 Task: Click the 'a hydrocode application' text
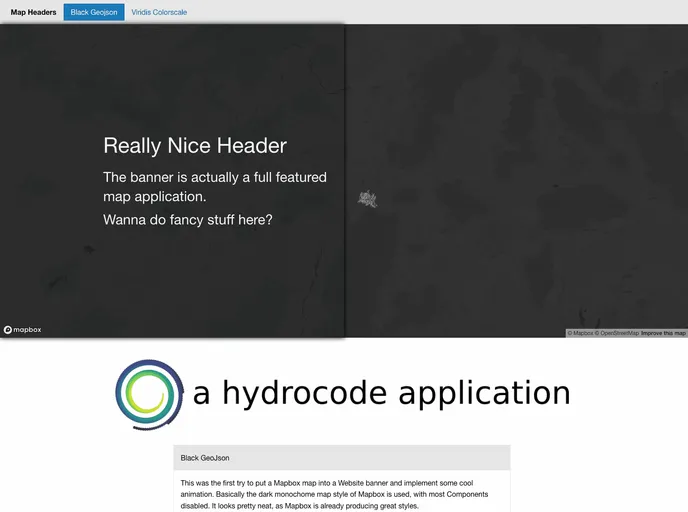[382, 393]
